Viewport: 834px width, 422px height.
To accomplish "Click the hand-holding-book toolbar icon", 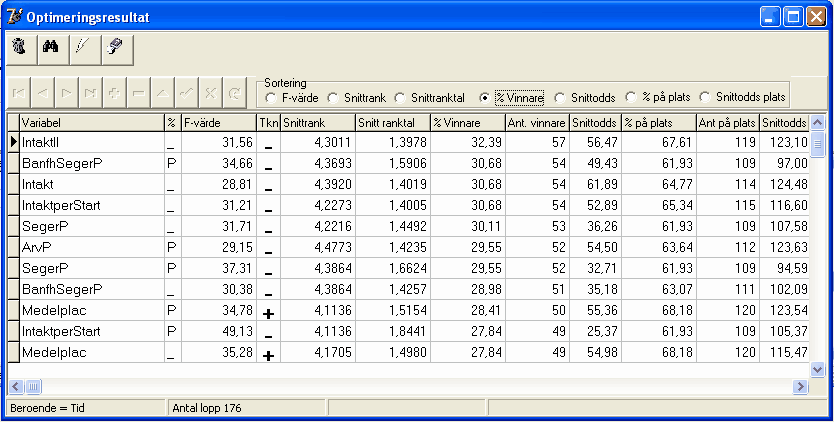I will [116, 49].
